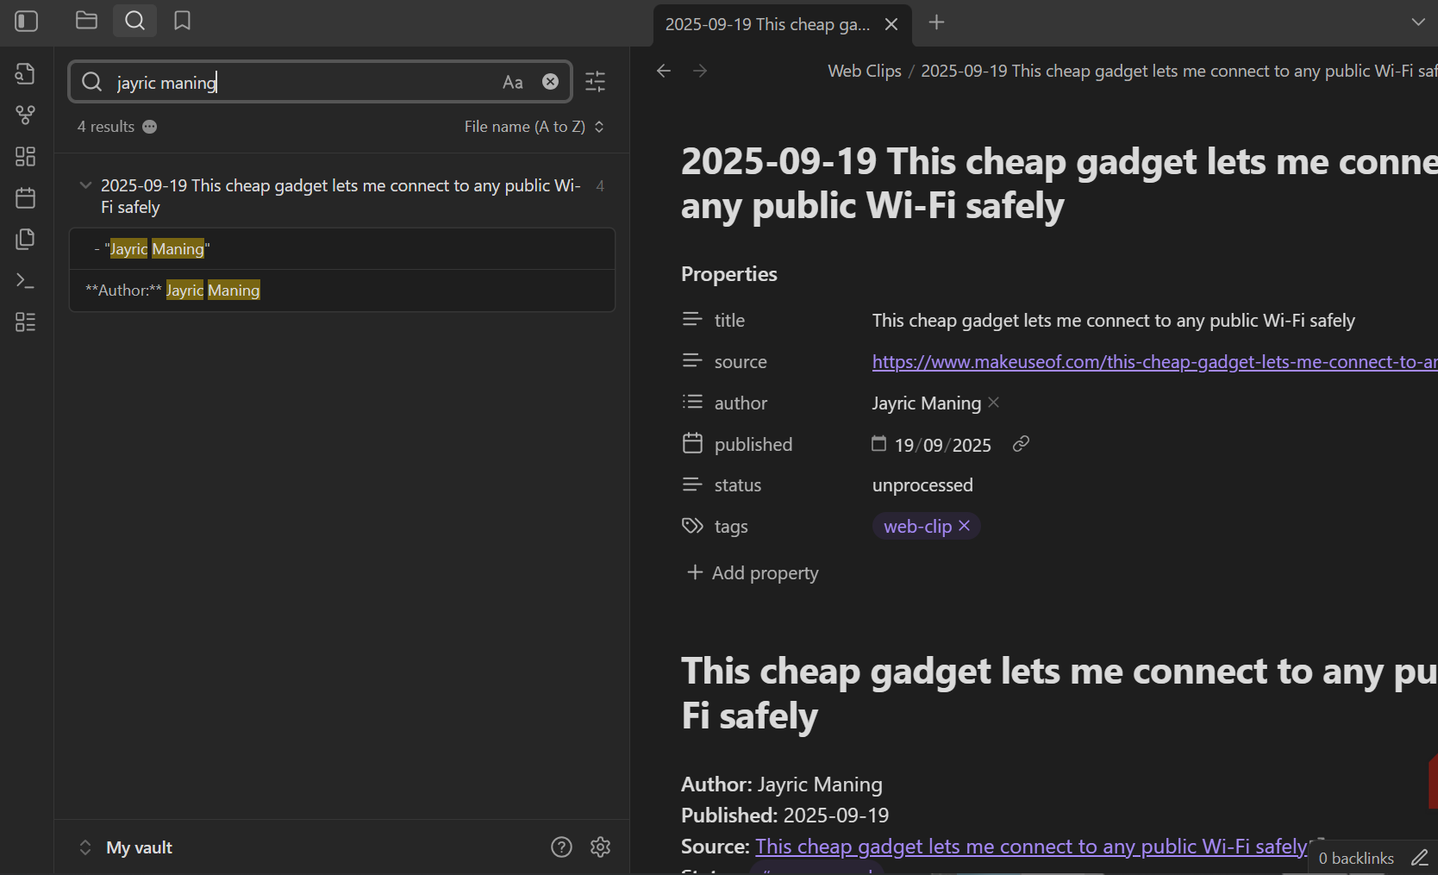Click 'Web Clips' in the breadcrumb
Screen dimensions: 1438x875
864,70
